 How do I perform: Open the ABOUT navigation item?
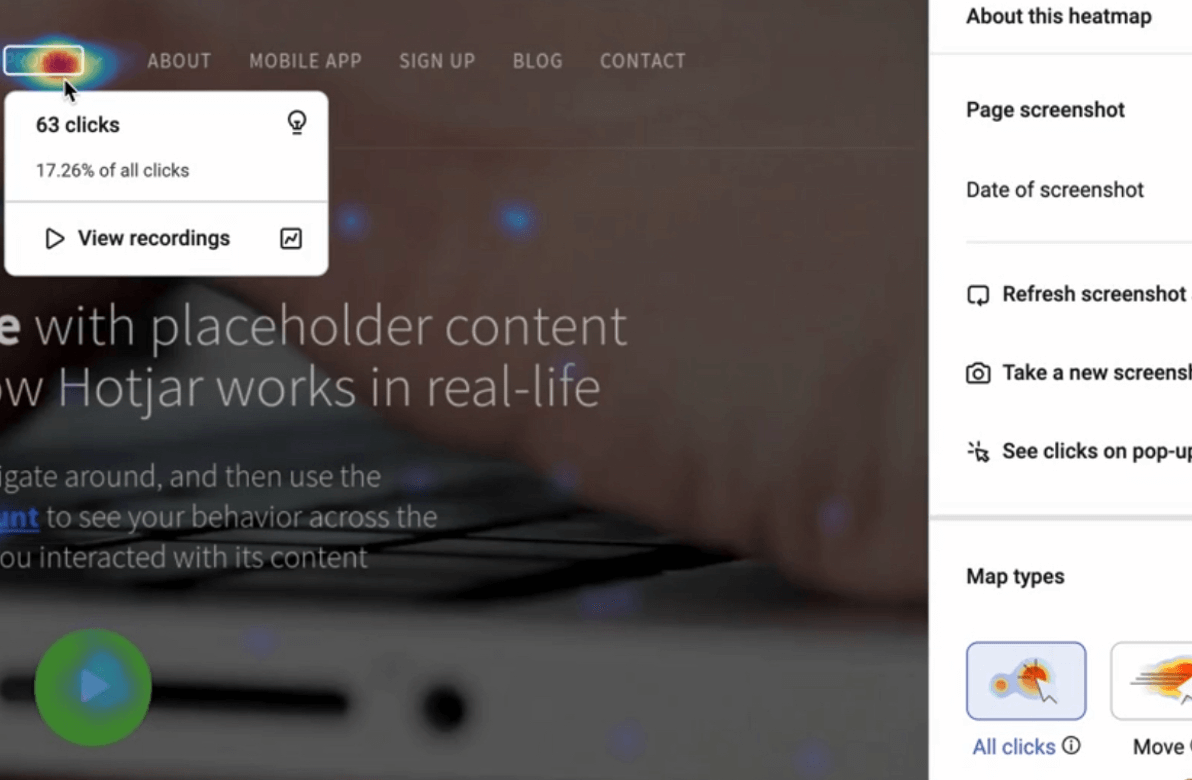tap(179, 61)
